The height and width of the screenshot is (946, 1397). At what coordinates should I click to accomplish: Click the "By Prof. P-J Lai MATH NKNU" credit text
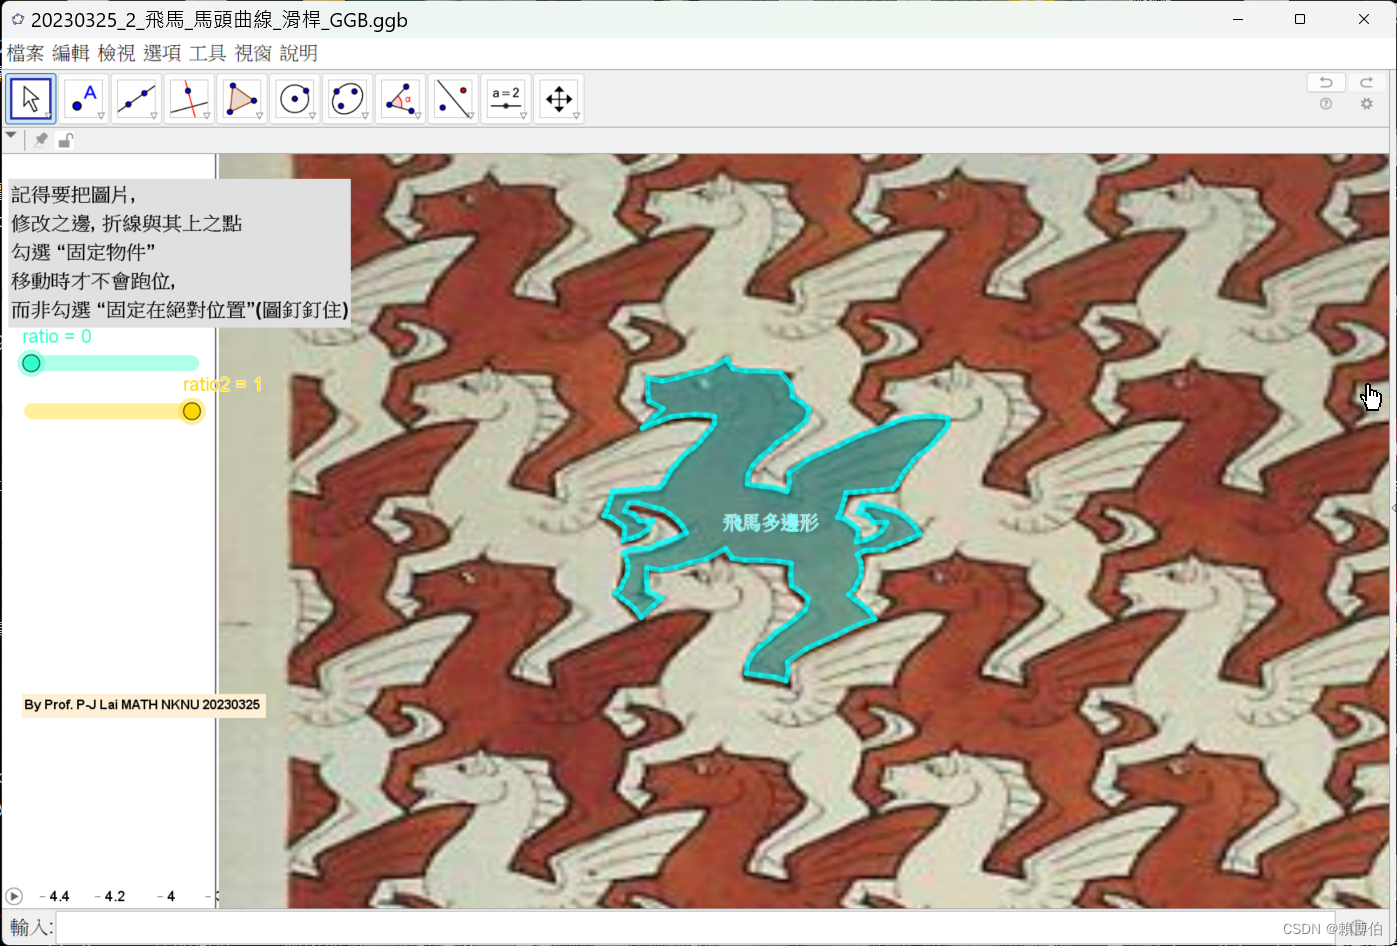pos(142,705)
